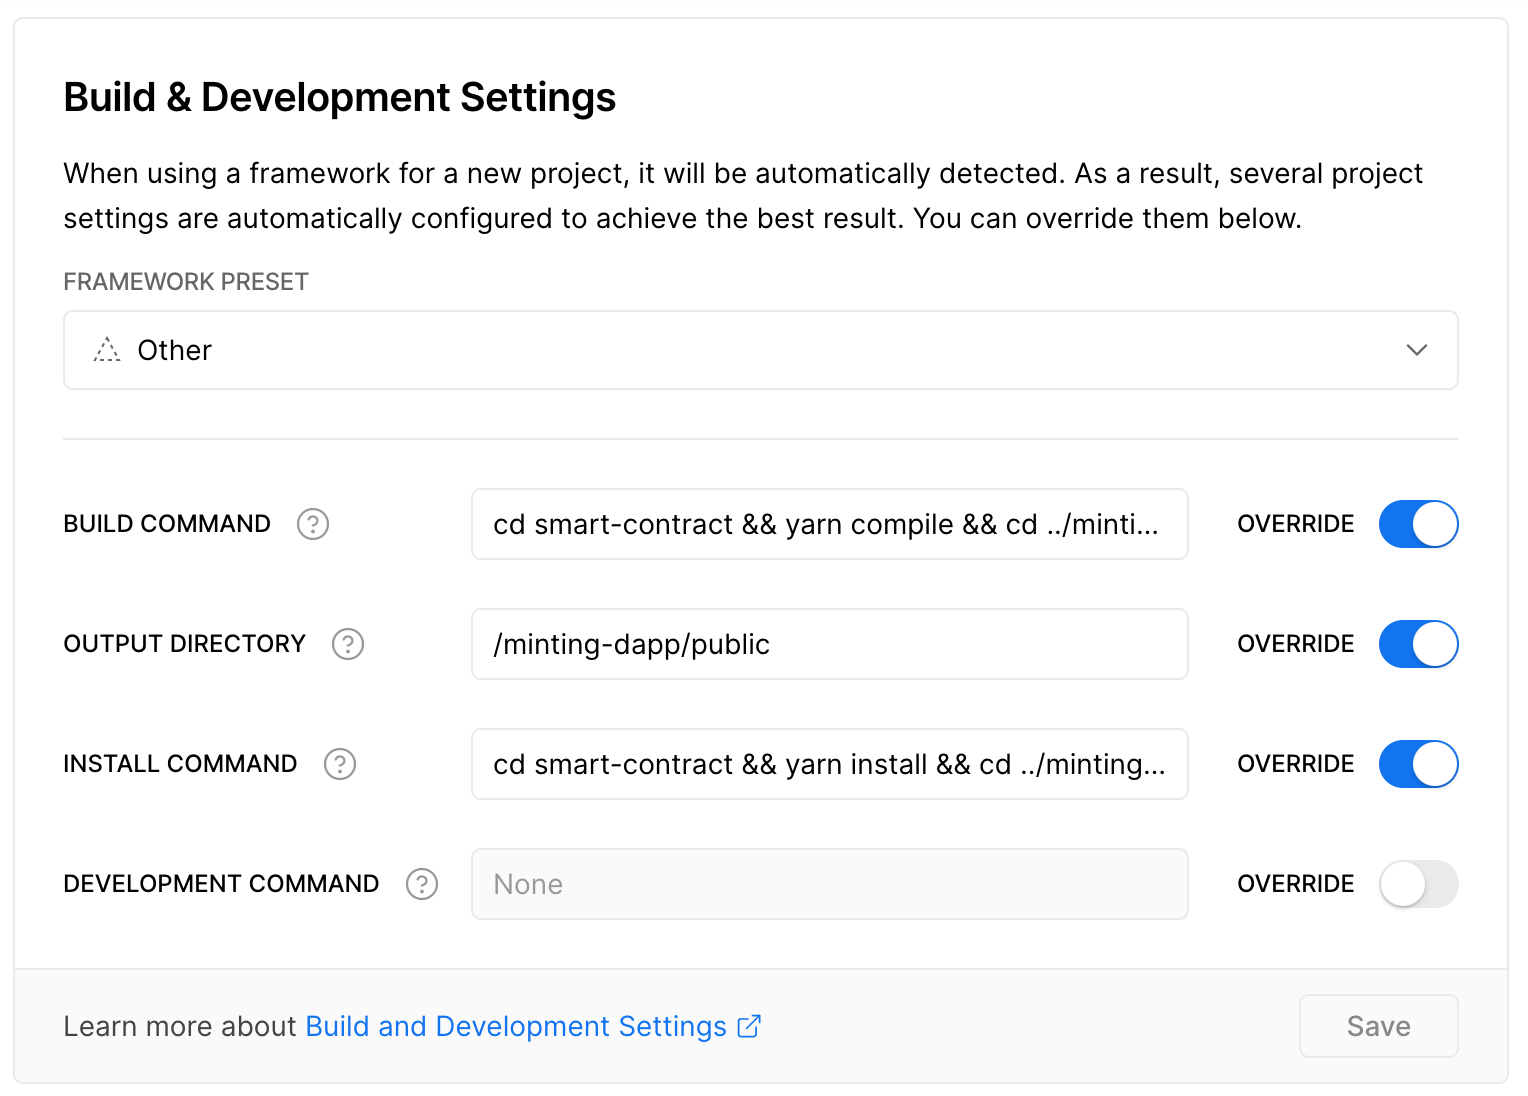Image resolution: width=1528 pixels, height=1096 pixels.
Task: Click the Build Command help icon
Action: [313, 524]
